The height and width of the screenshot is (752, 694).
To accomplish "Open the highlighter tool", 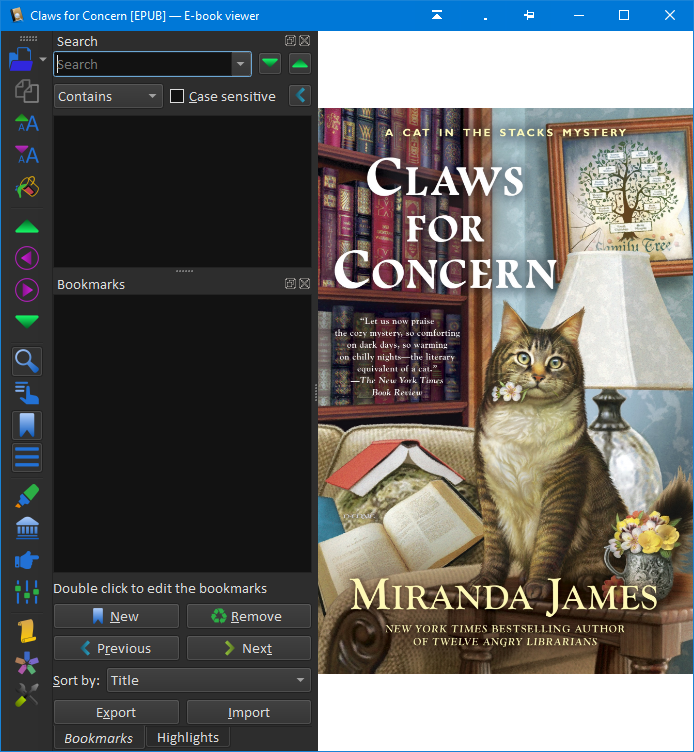I will coord(27,496).
